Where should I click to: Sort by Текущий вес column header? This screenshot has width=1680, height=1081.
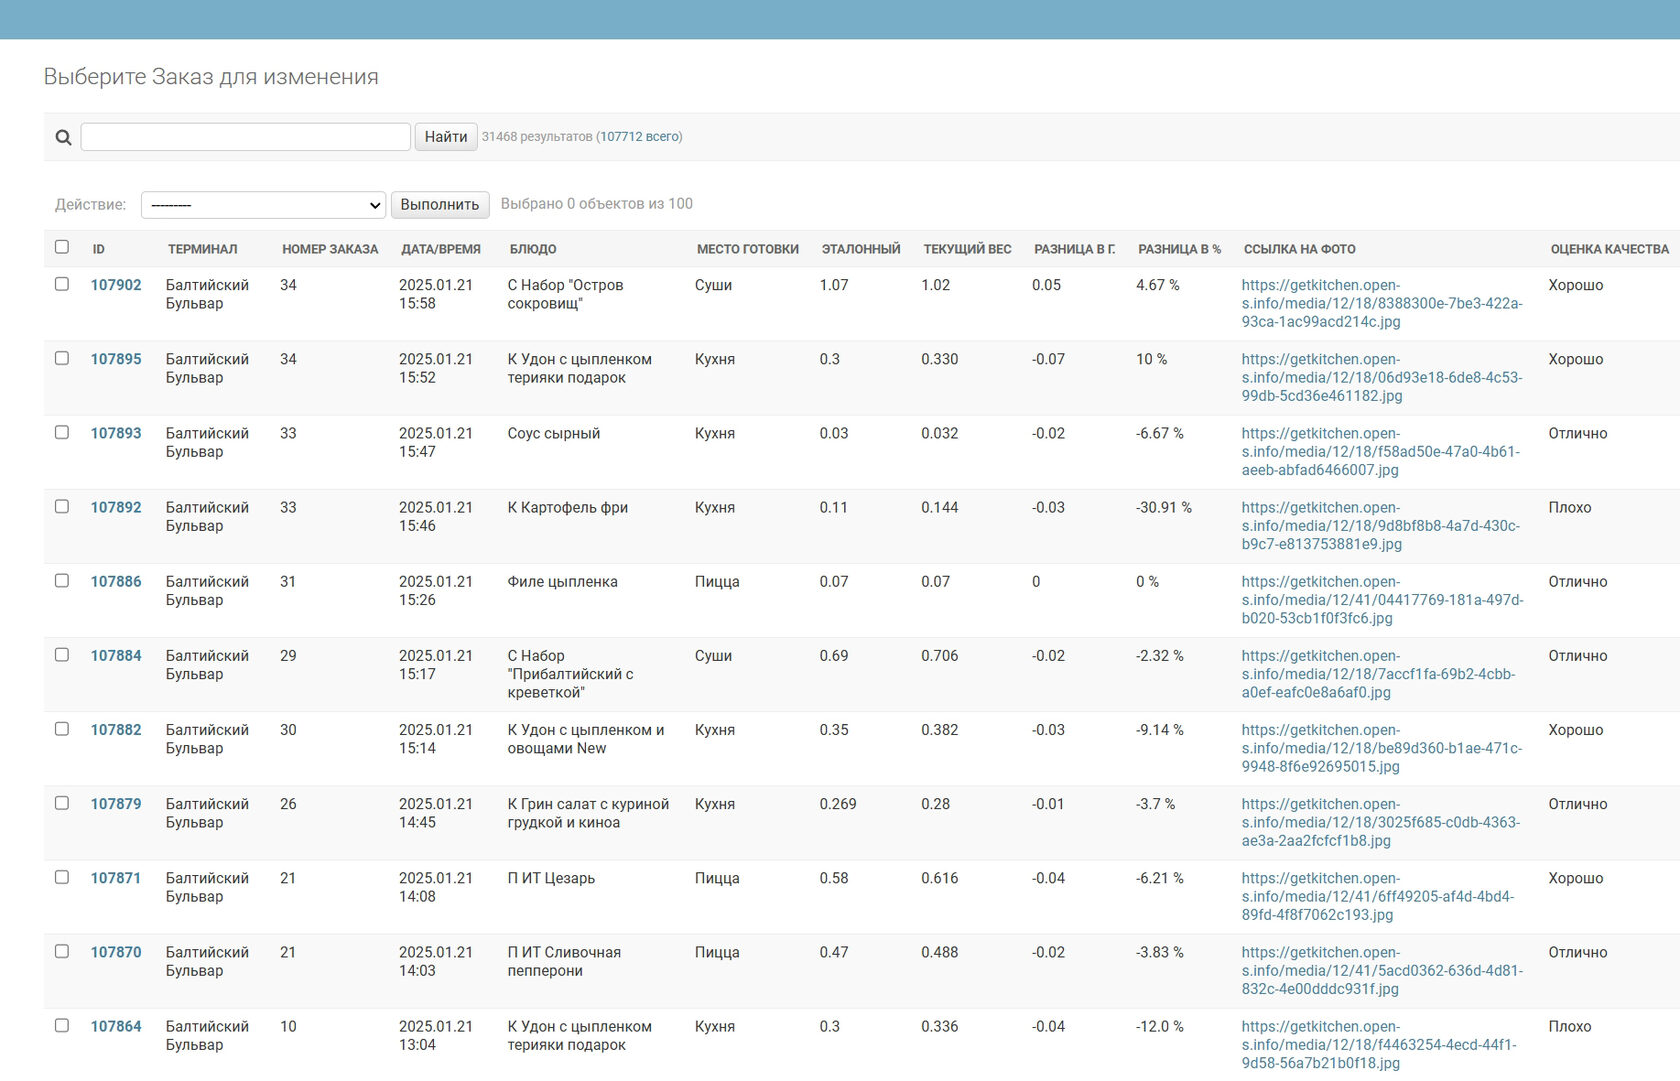click(967, 249)
